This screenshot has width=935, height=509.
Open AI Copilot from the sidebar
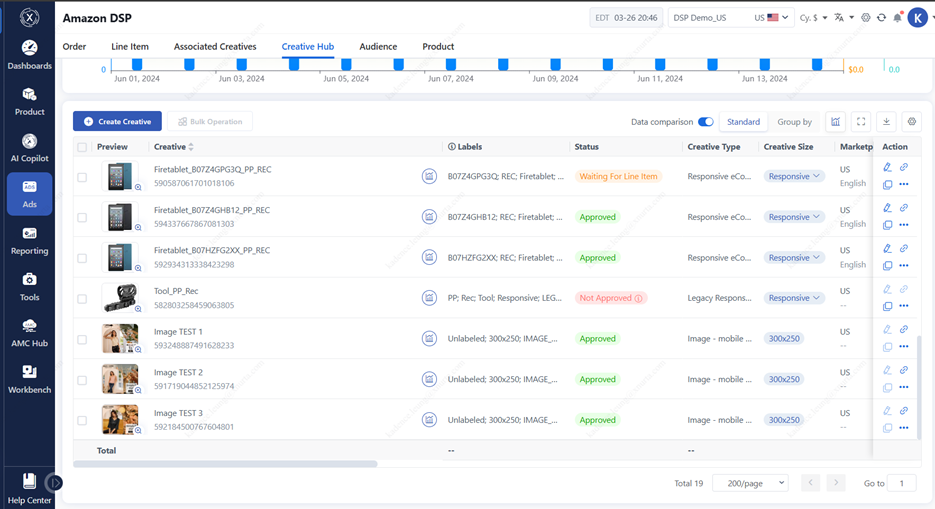29,147
